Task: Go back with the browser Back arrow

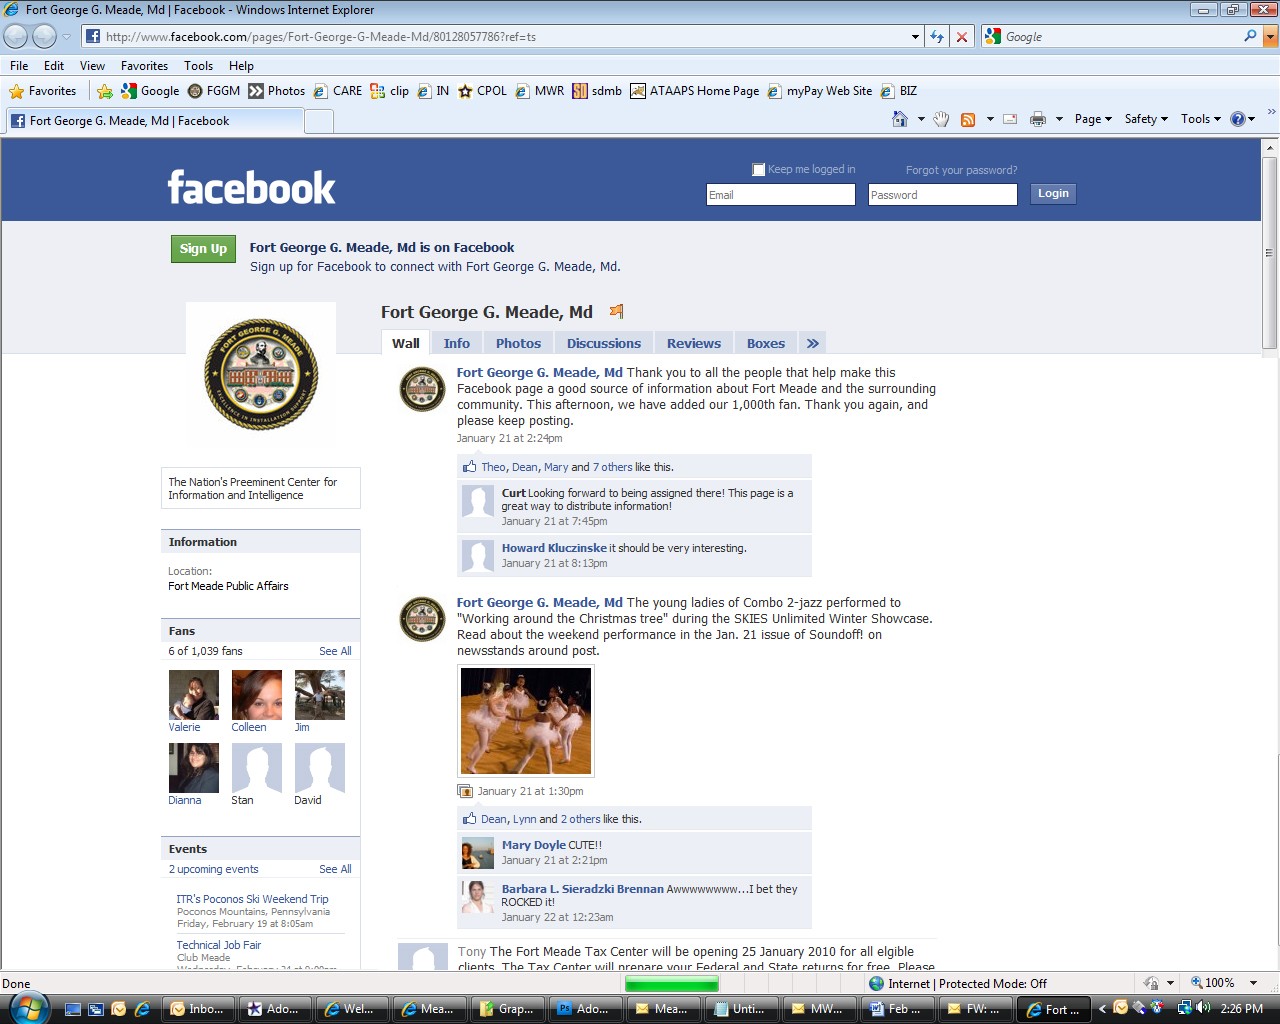Action: [x=15, y=36]
